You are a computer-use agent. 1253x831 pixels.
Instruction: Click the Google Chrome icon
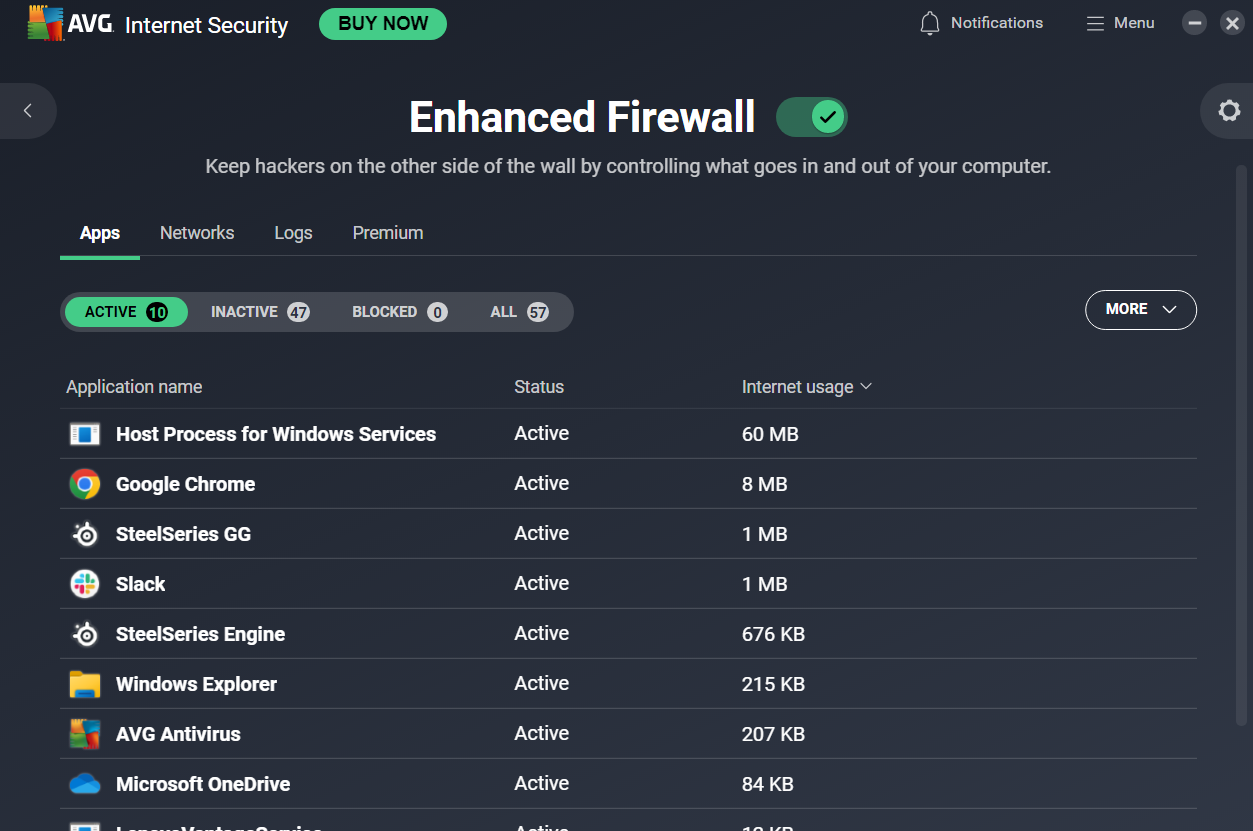click(85, 484)
